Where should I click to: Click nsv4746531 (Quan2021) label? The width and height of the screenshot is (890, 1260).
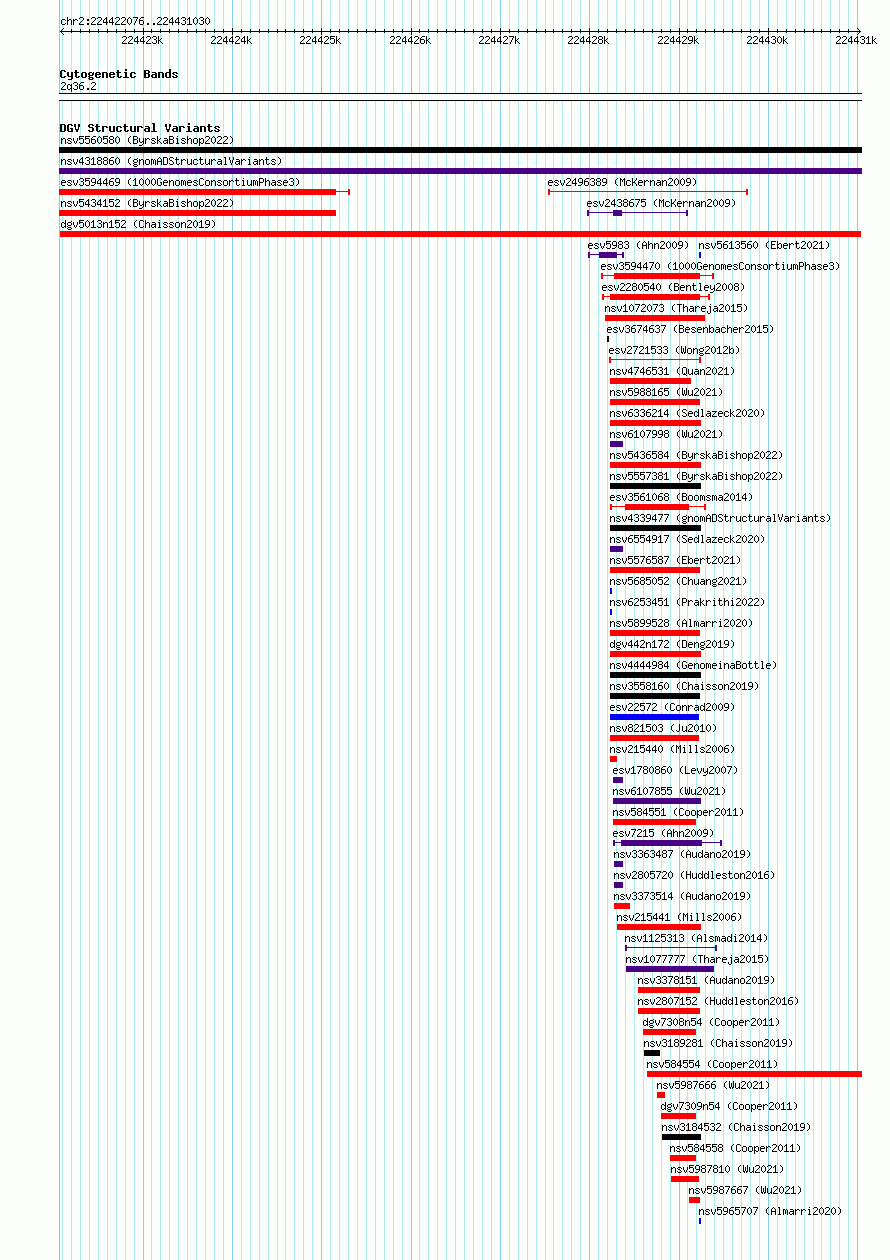(x=672, y=371)
